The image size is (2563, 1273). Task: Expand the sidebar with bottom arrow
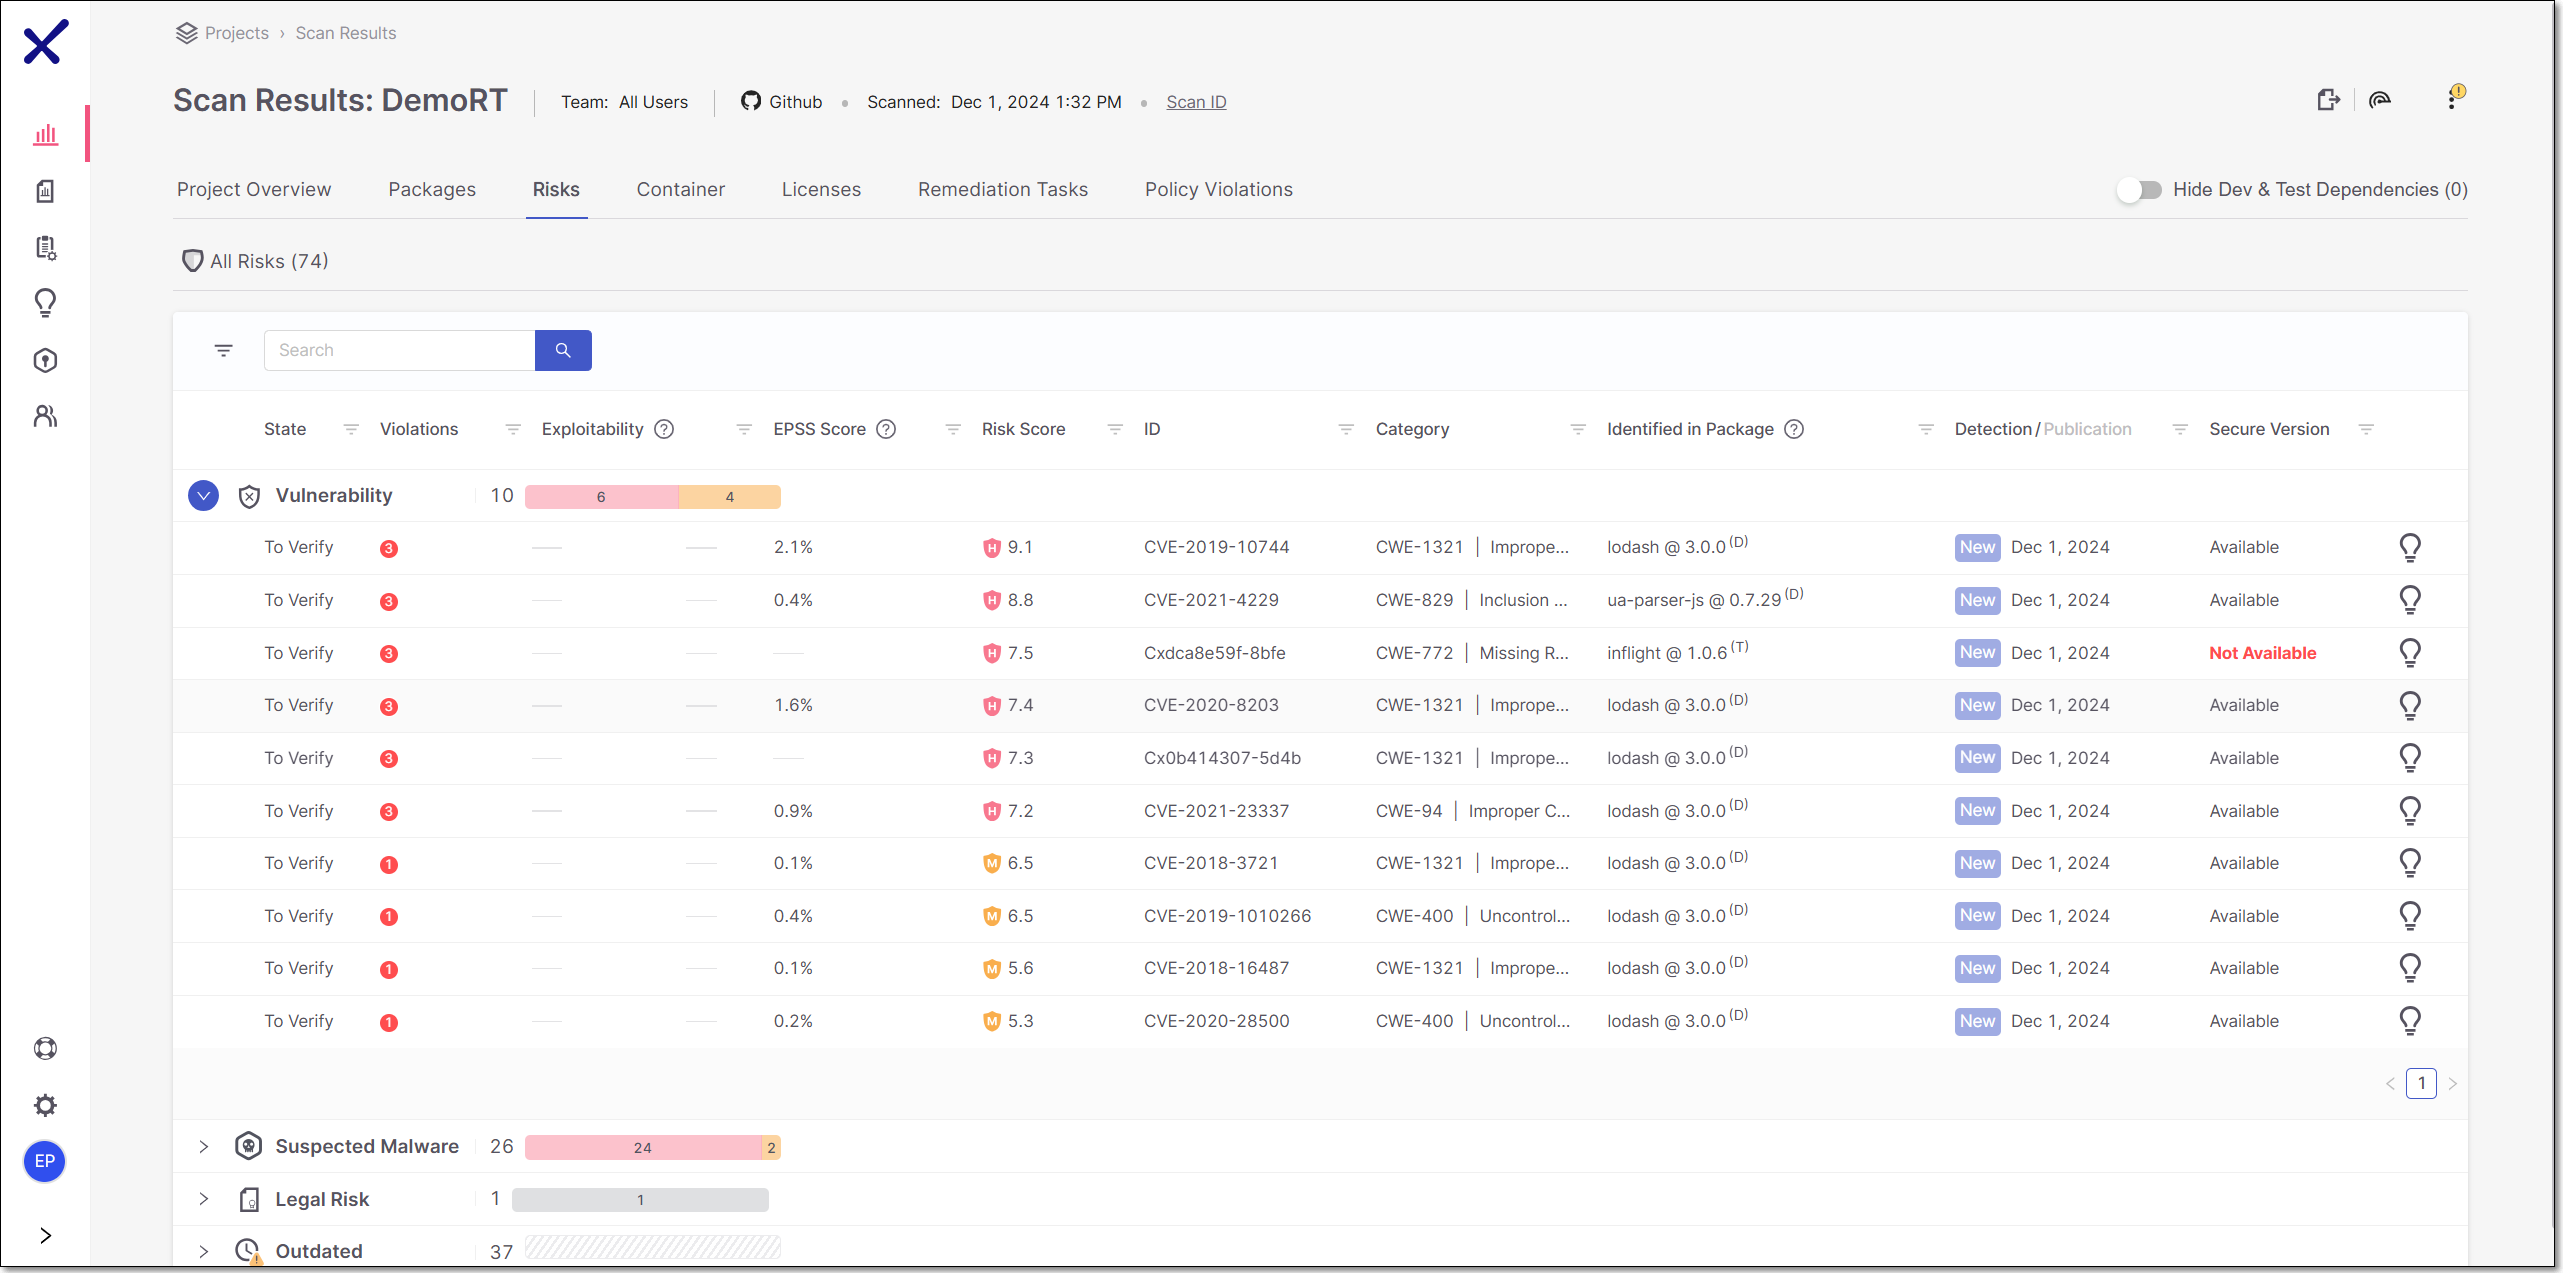pyautogui.click(x=46, y=1236)
